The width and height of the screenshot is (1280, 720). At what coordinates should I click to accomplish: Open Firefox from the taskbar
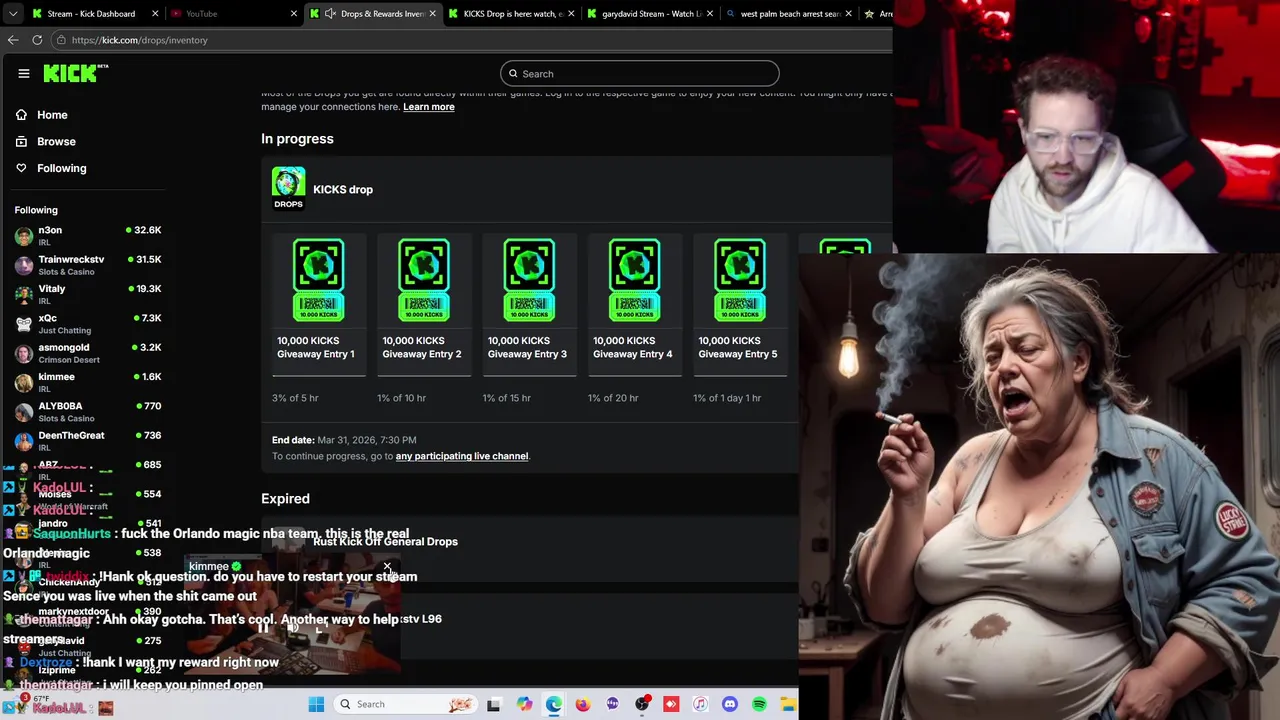tap(583, 705)
